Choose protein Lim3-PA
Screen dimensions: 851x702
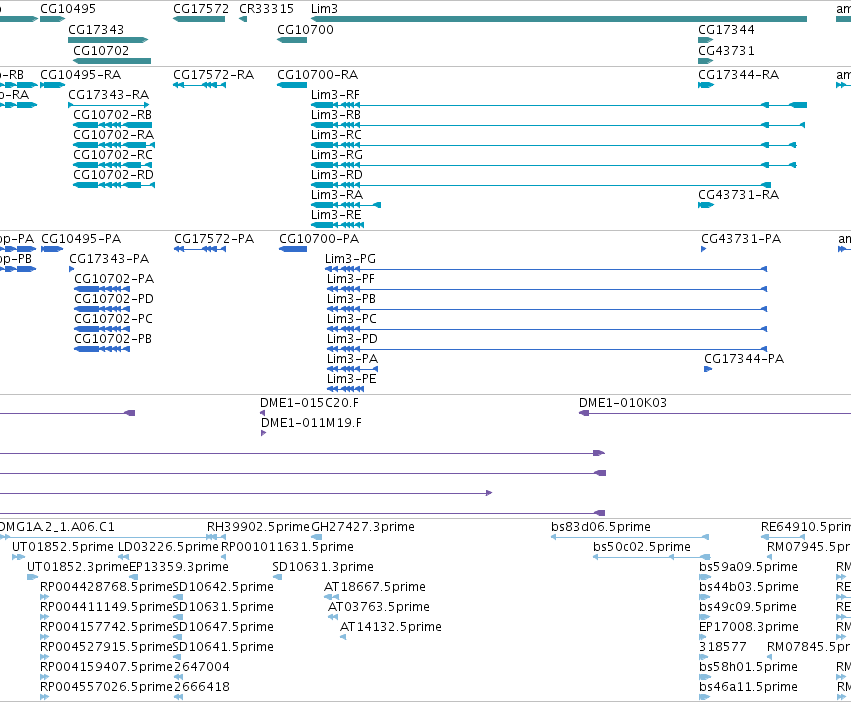coord(352,359)
